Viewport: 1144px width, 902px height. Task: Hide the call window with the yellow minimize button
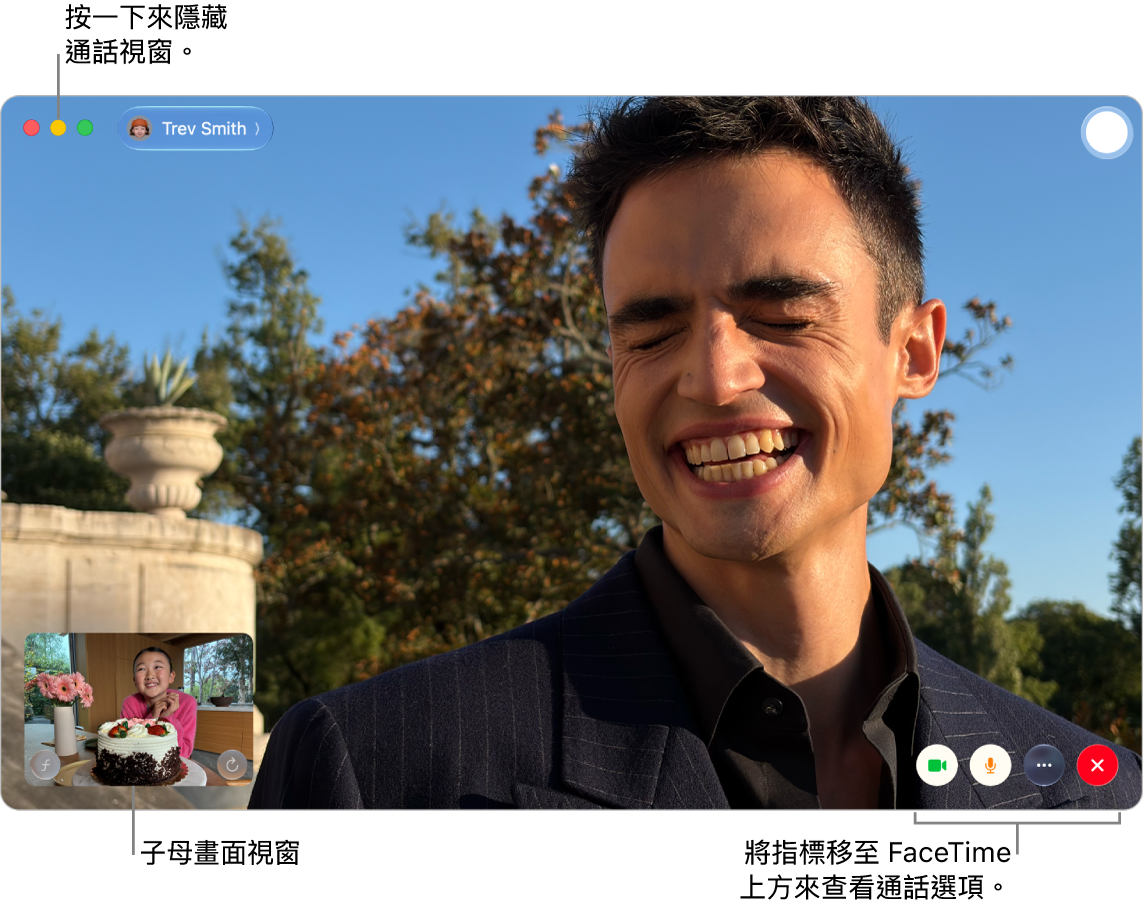pos(58,128)
